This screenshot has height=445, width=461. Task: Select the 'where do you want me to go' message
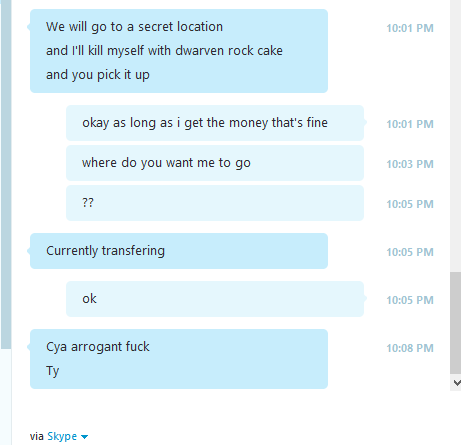215,163
